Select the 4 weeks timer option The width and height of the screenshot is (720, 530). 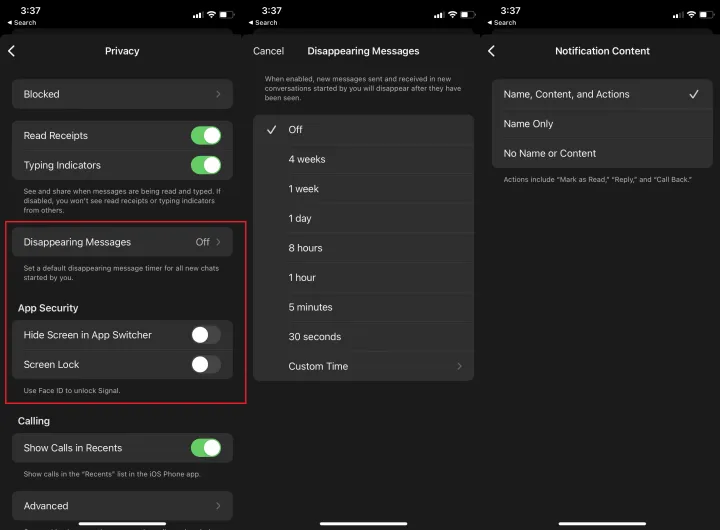(307, 159)
